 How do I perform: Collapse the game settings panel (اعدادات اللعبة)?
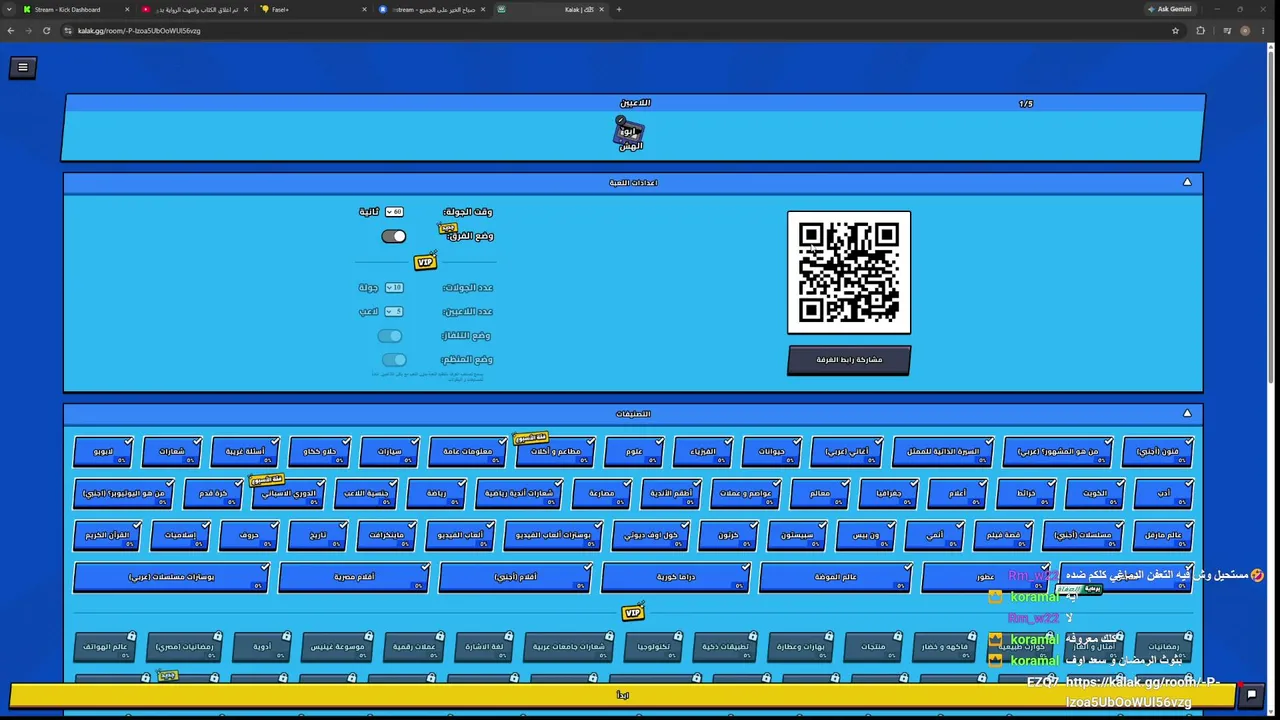pos(1187,183)
